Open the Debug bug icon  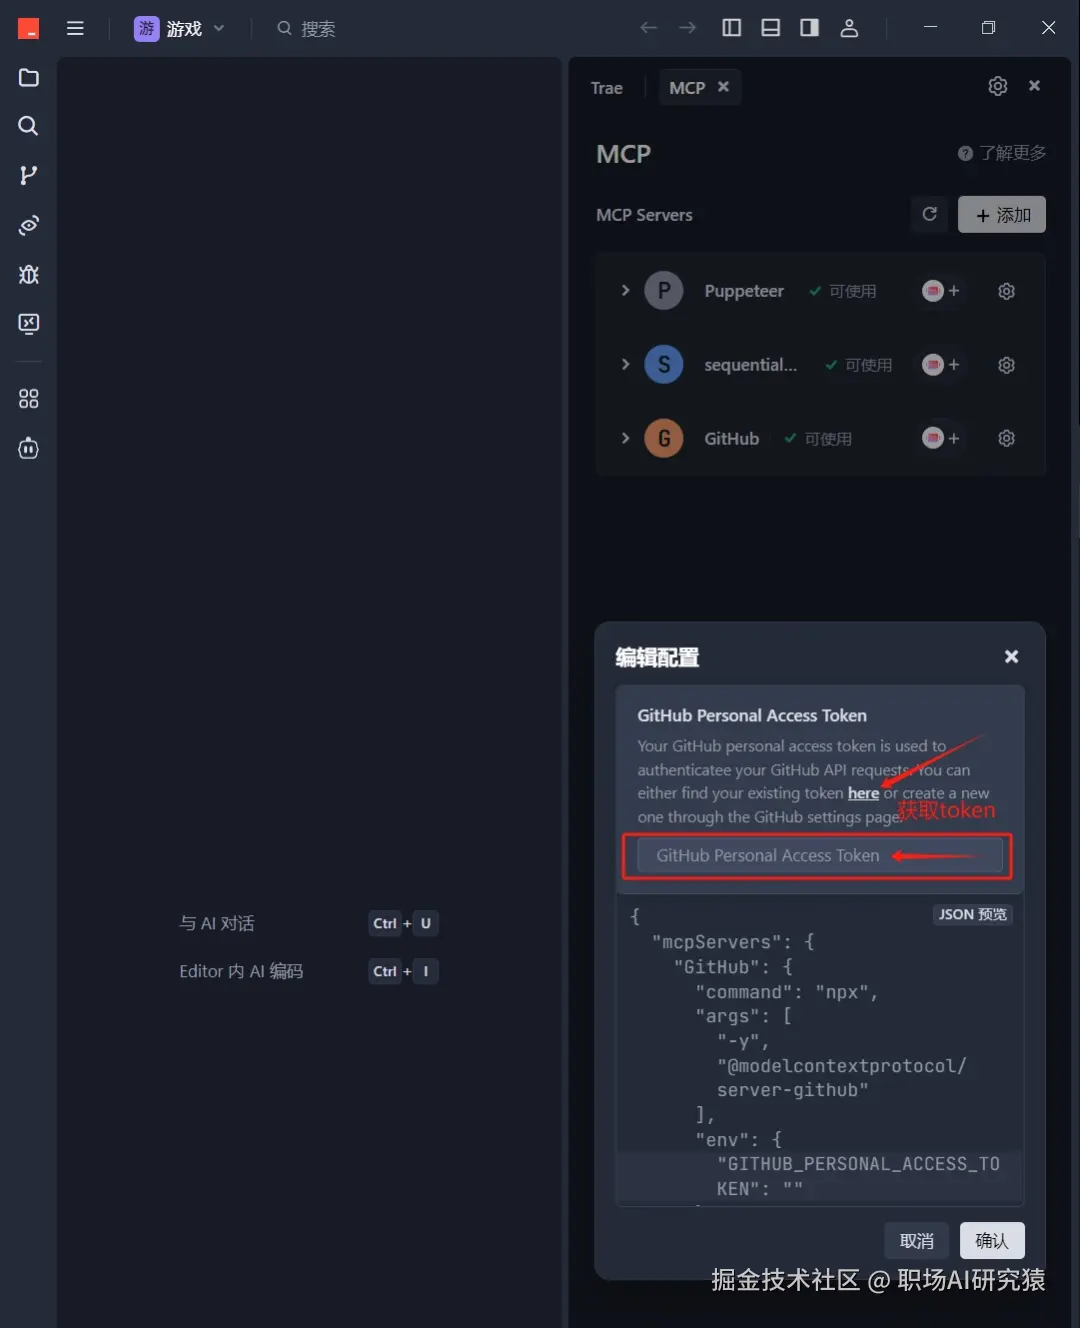point(29,274)
